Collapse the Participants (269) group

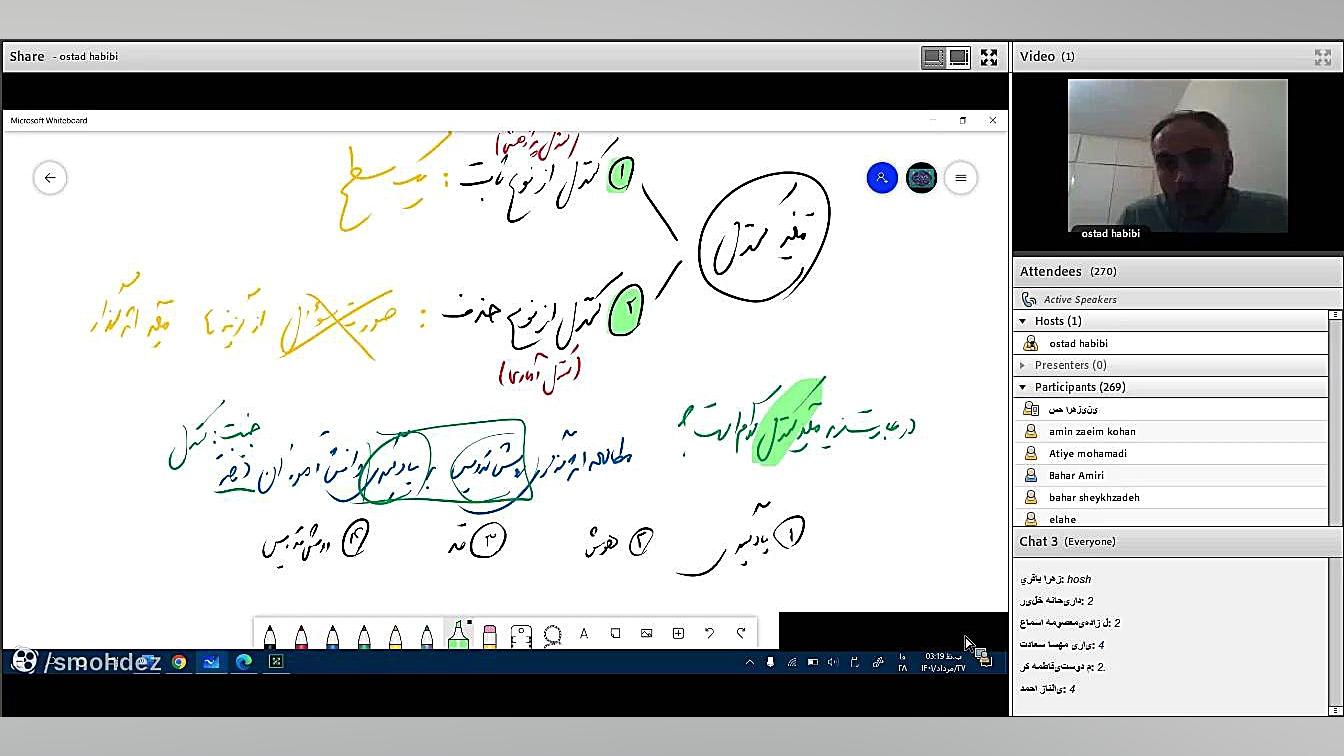pyautogui.click(x=1022, y=387)
